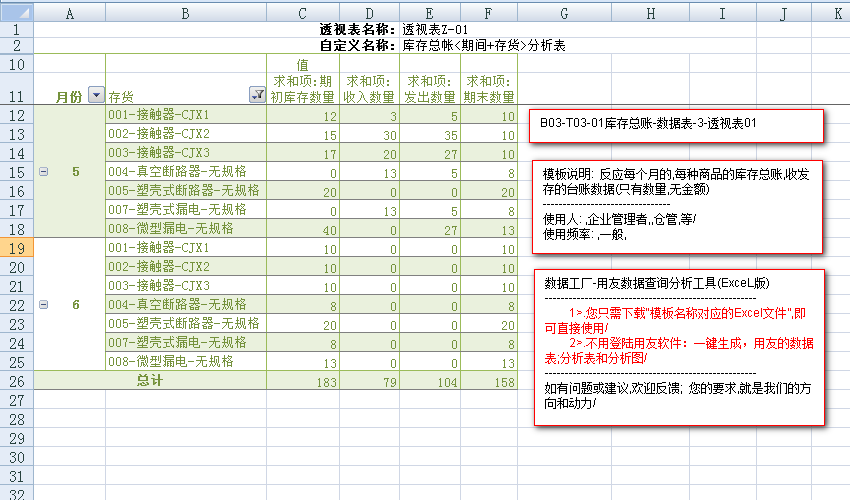
Task: Select the grand total value 183
Action: pos(302,381)
